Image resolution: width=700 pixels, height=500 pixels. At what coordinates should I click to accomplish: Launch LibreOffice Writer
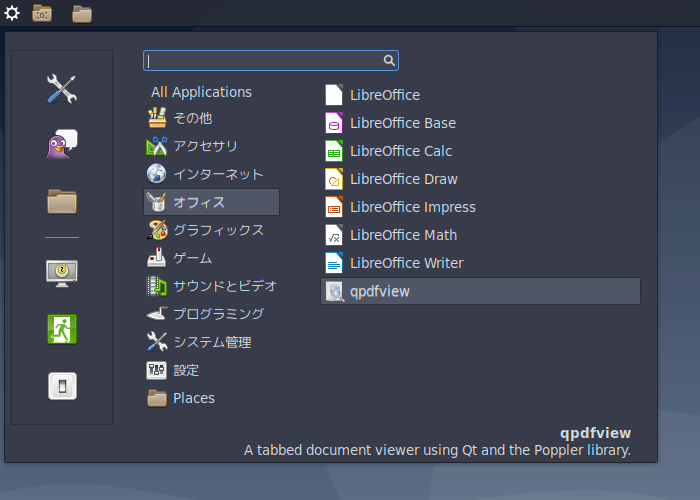(480, 263)
